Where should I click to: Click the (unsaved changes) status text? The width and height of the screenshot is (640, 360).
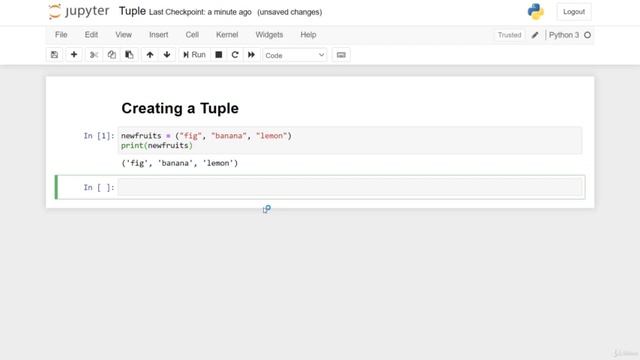(x=289, y=12)
